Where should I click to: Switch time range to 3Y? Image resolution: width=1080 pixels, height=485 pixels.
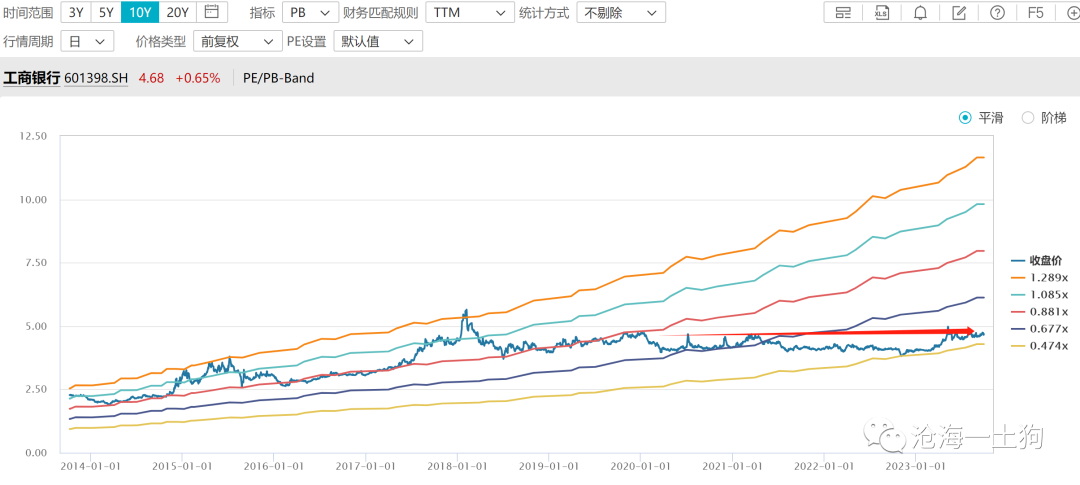point(77,13)
